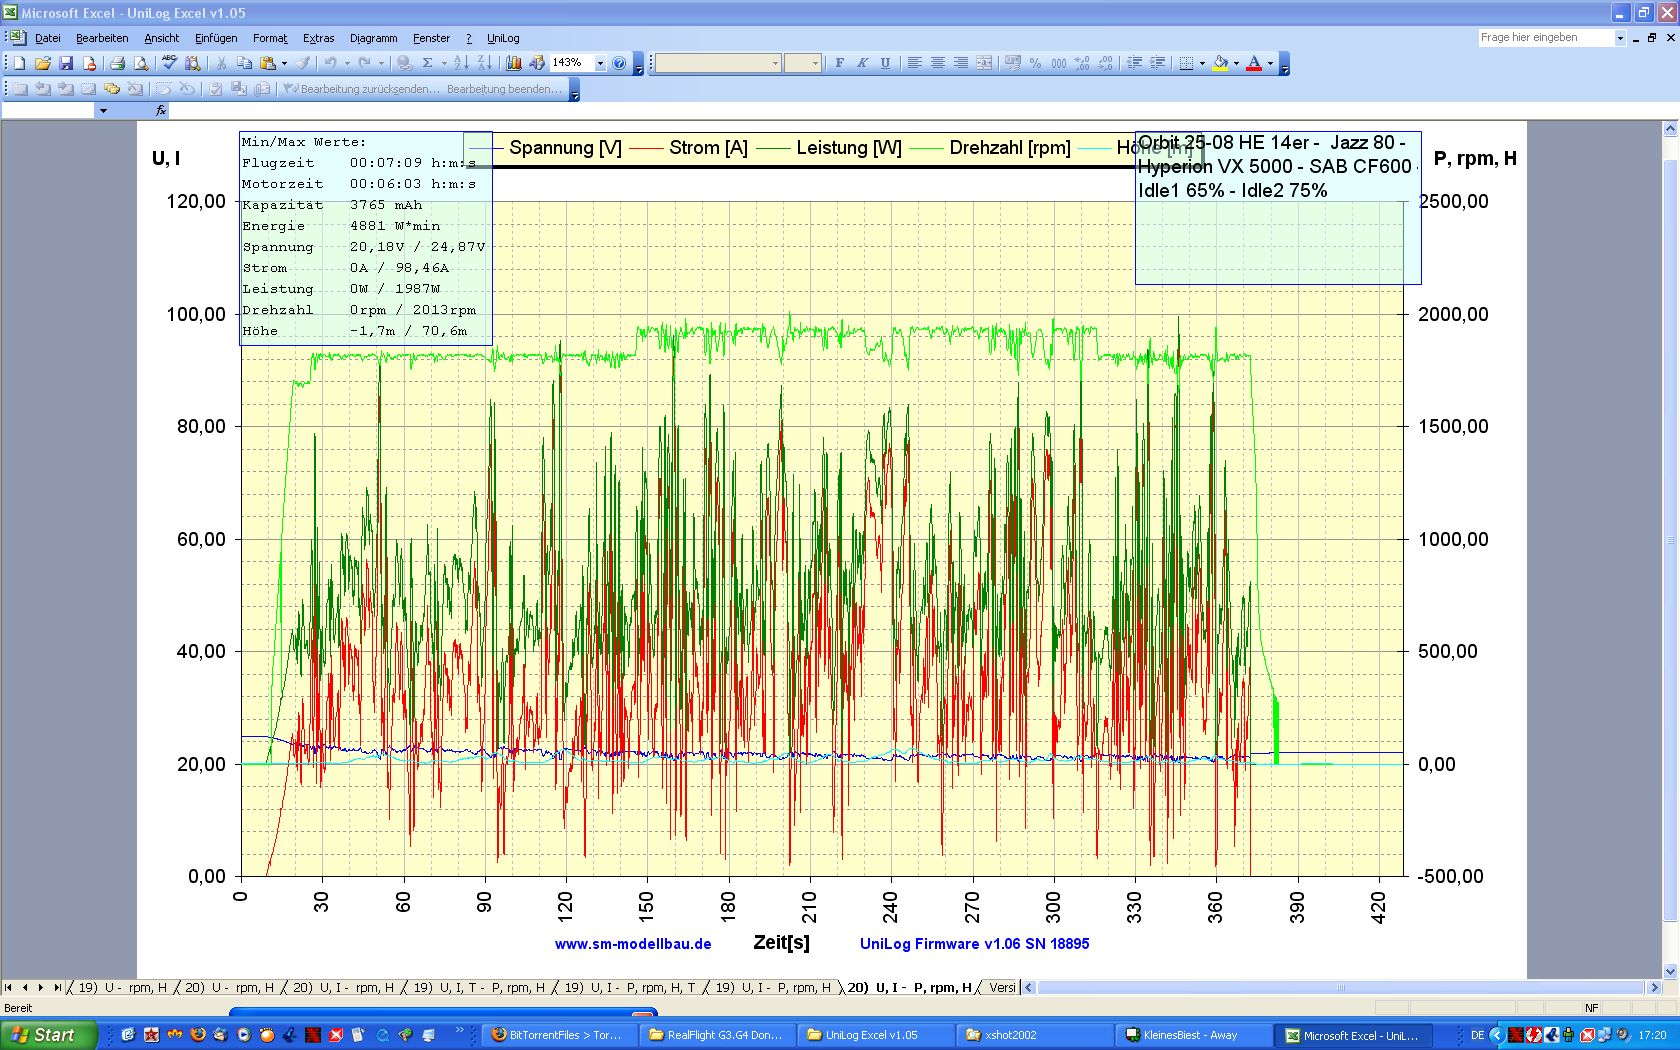Toggle bold formatting (F button)

839,63
